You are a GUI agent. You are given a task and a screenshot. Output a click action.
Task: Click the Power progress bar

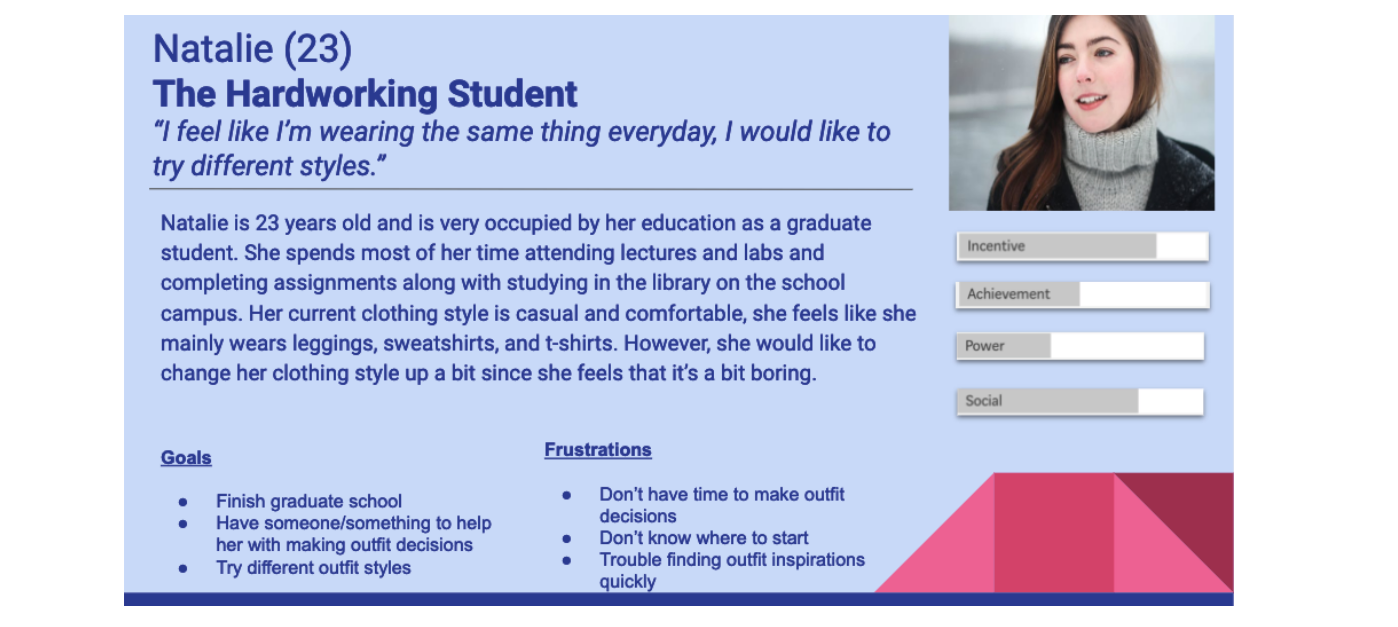(1080, 346)
